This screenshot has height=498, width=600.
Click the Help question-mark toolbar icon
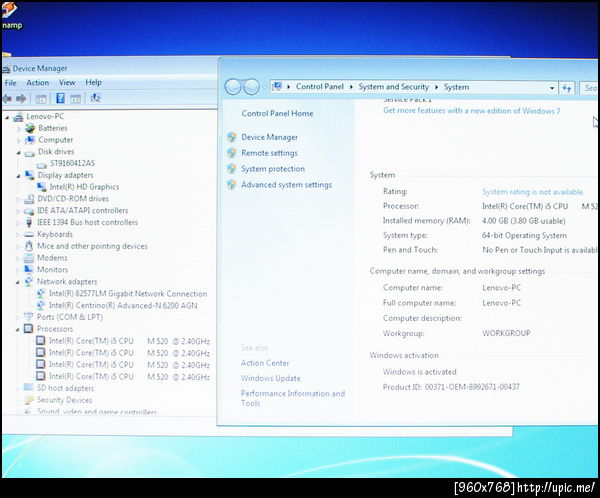click(x=60, y=98)
